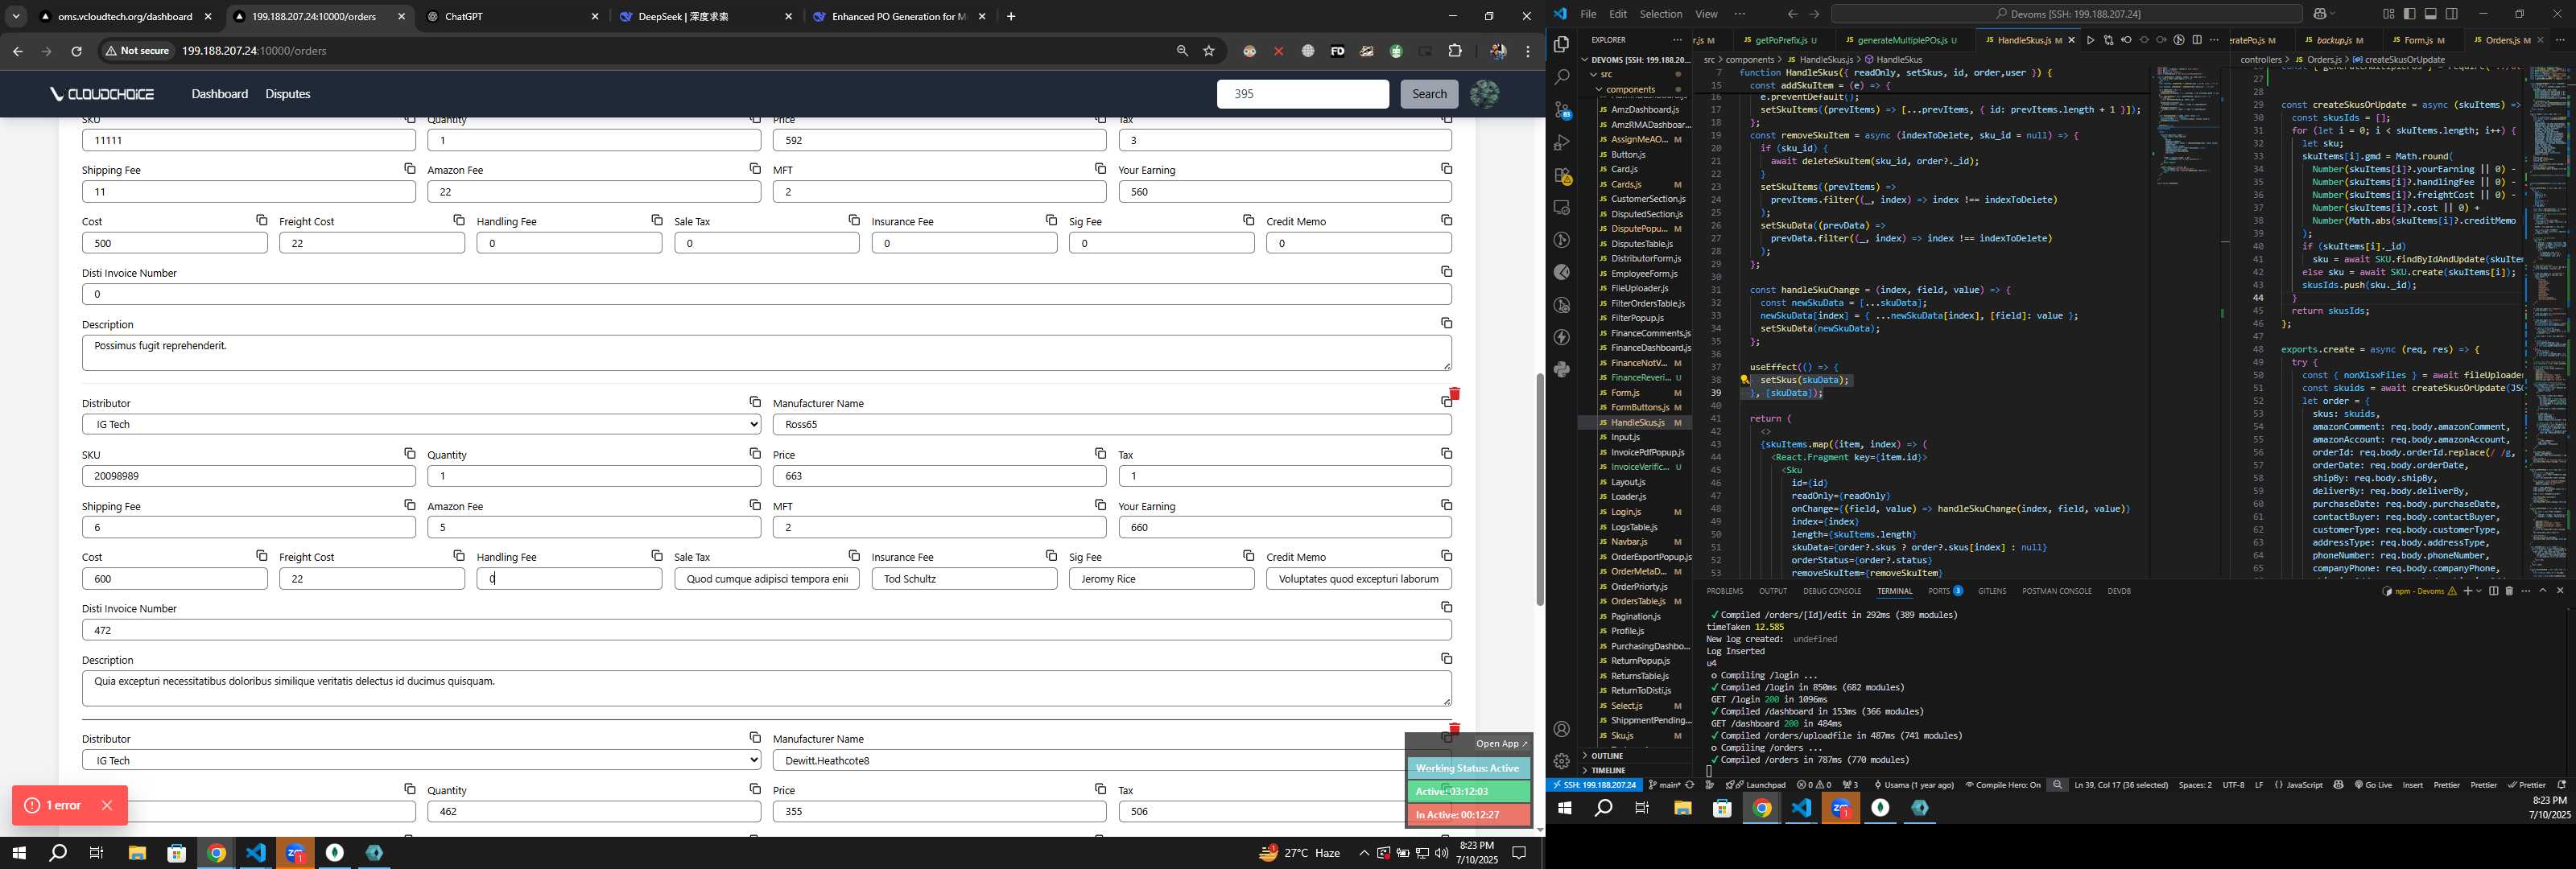Click the page vertical scrollbar thumb
The image size is (2576, 869).
[x=1540, y=489]
